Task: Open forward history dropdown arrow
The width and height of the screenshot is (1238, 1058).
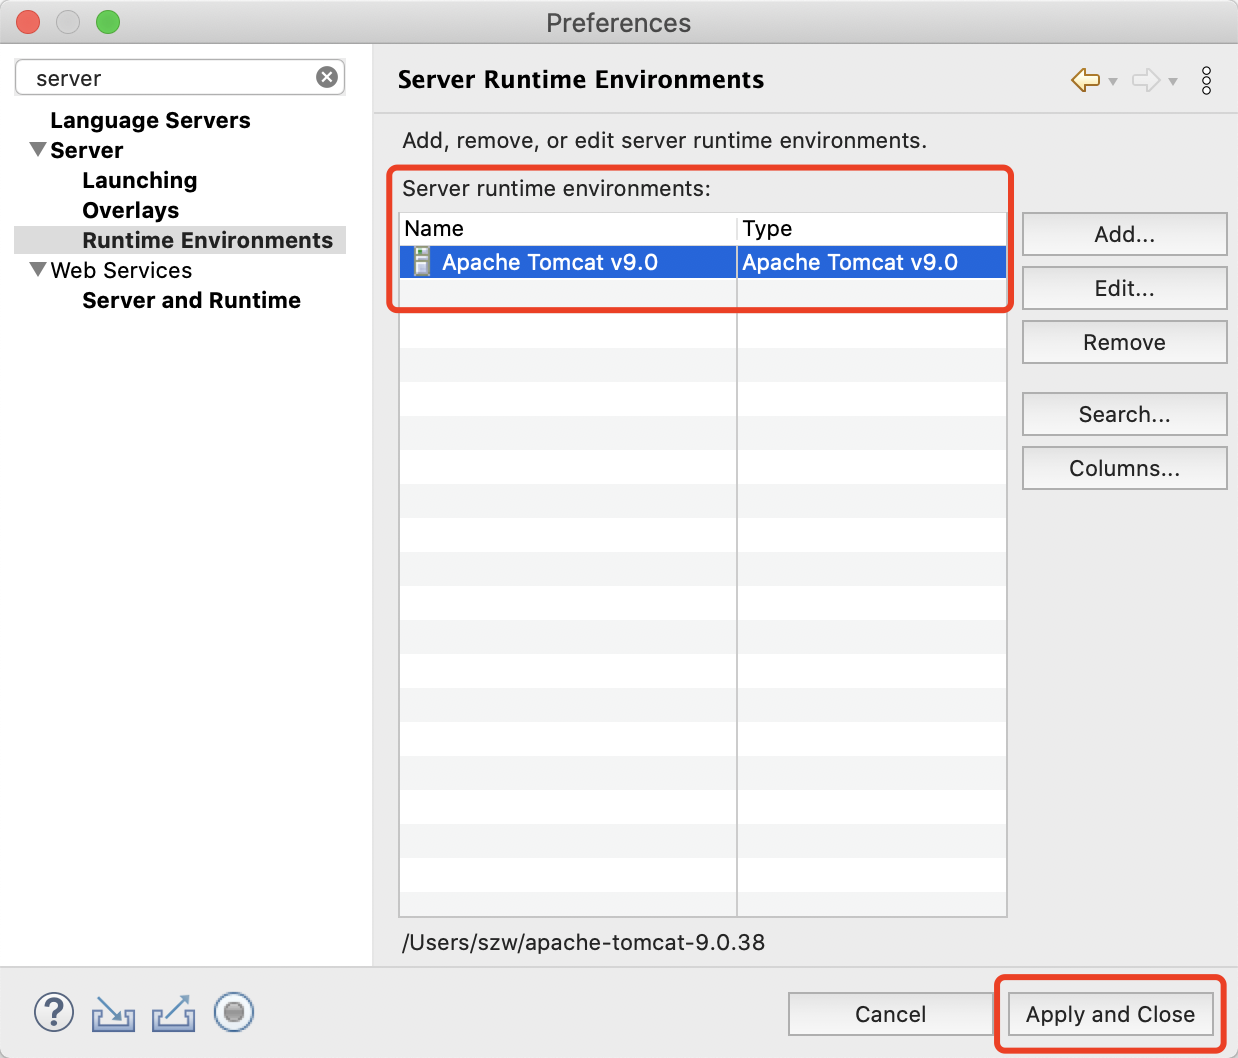Action: 1173,82
